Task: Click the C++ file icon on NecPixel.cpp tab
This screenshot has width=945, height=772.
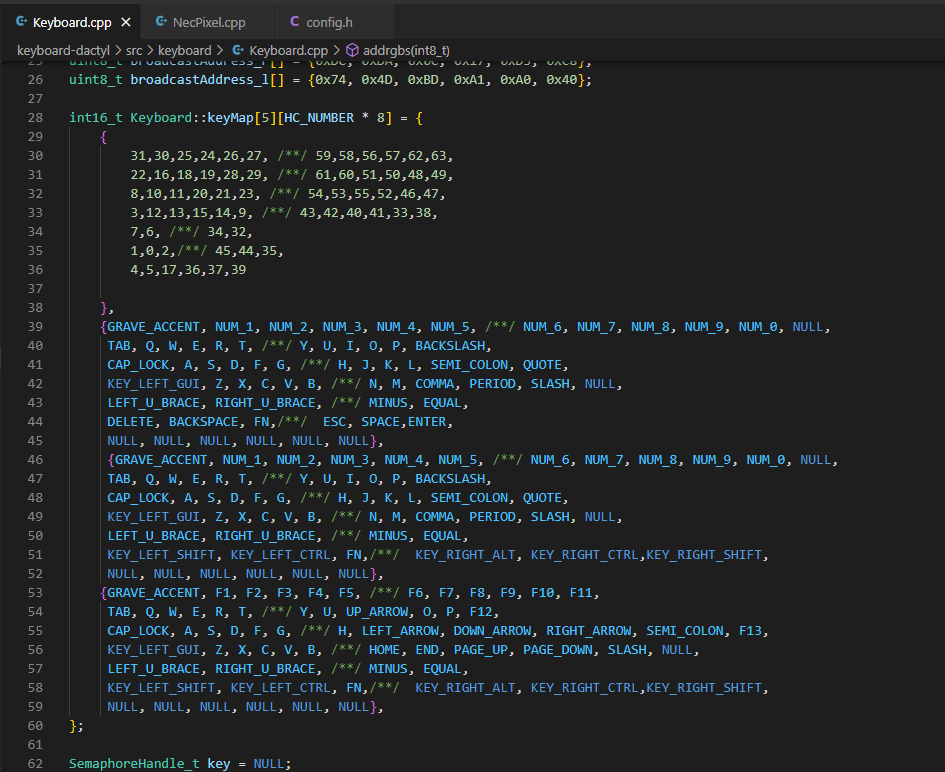Action: (162, 22)
